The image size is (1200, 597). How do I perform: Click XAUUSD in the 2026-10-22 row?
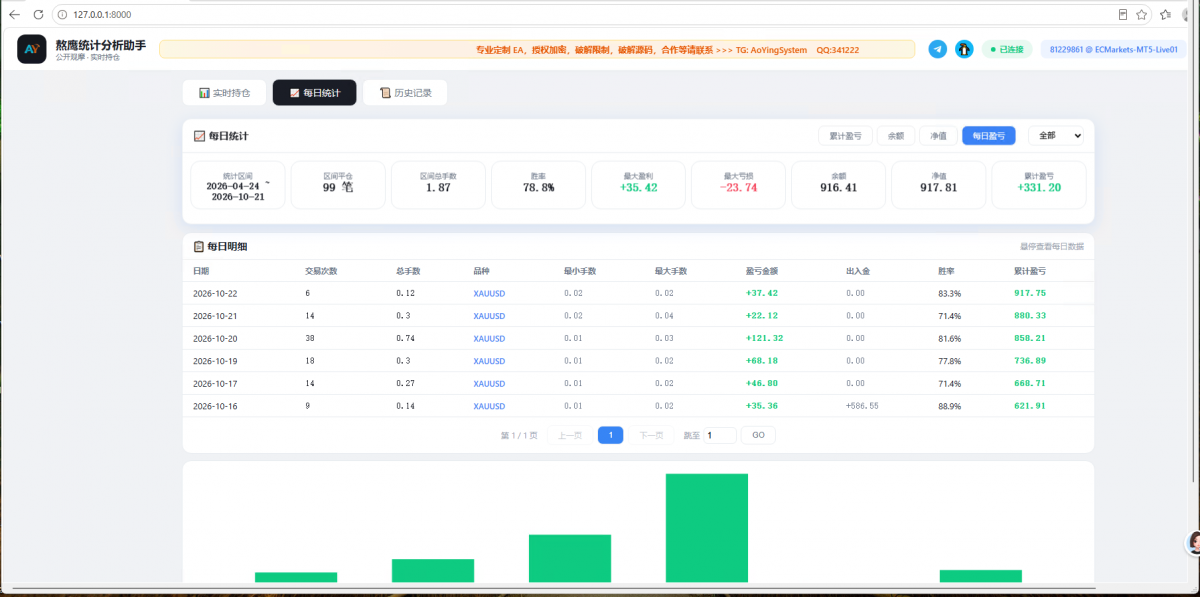(489, 293)
